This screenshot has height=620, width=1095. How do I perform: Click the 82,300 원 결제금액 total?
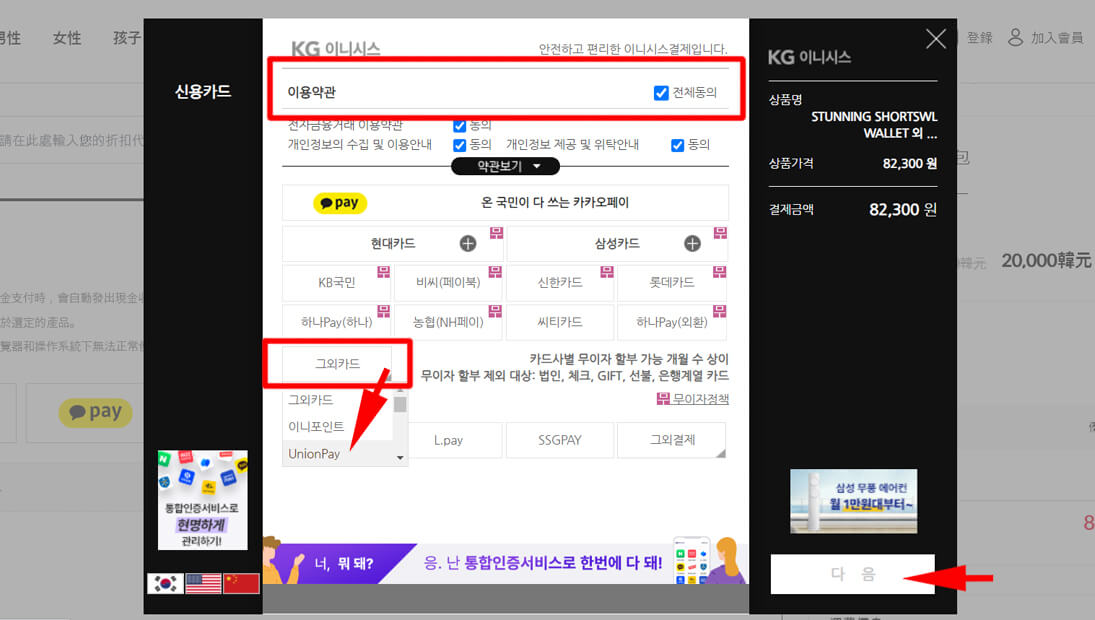[x=903, y=209]
